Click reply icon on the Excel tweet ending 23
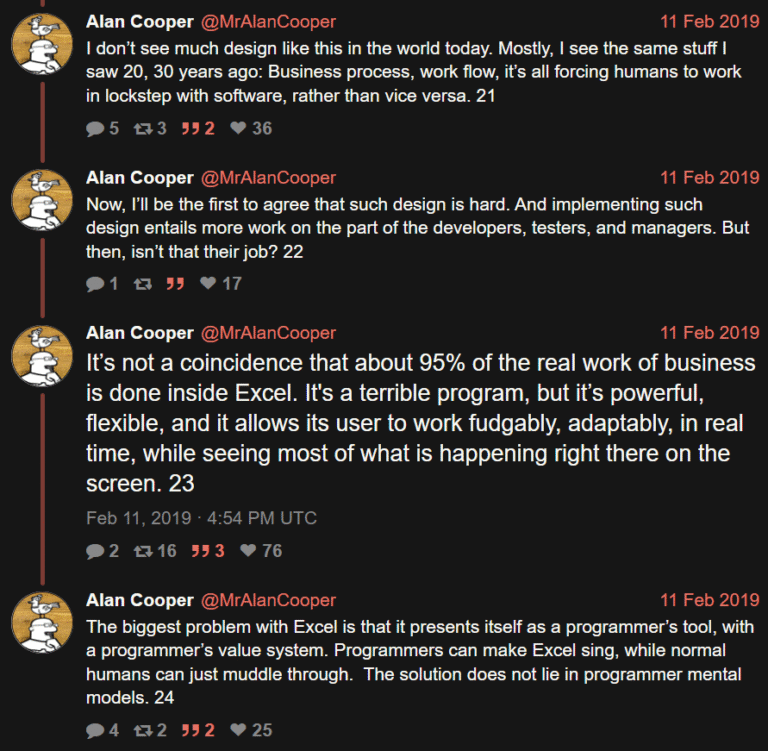 [x=96, y=550]
